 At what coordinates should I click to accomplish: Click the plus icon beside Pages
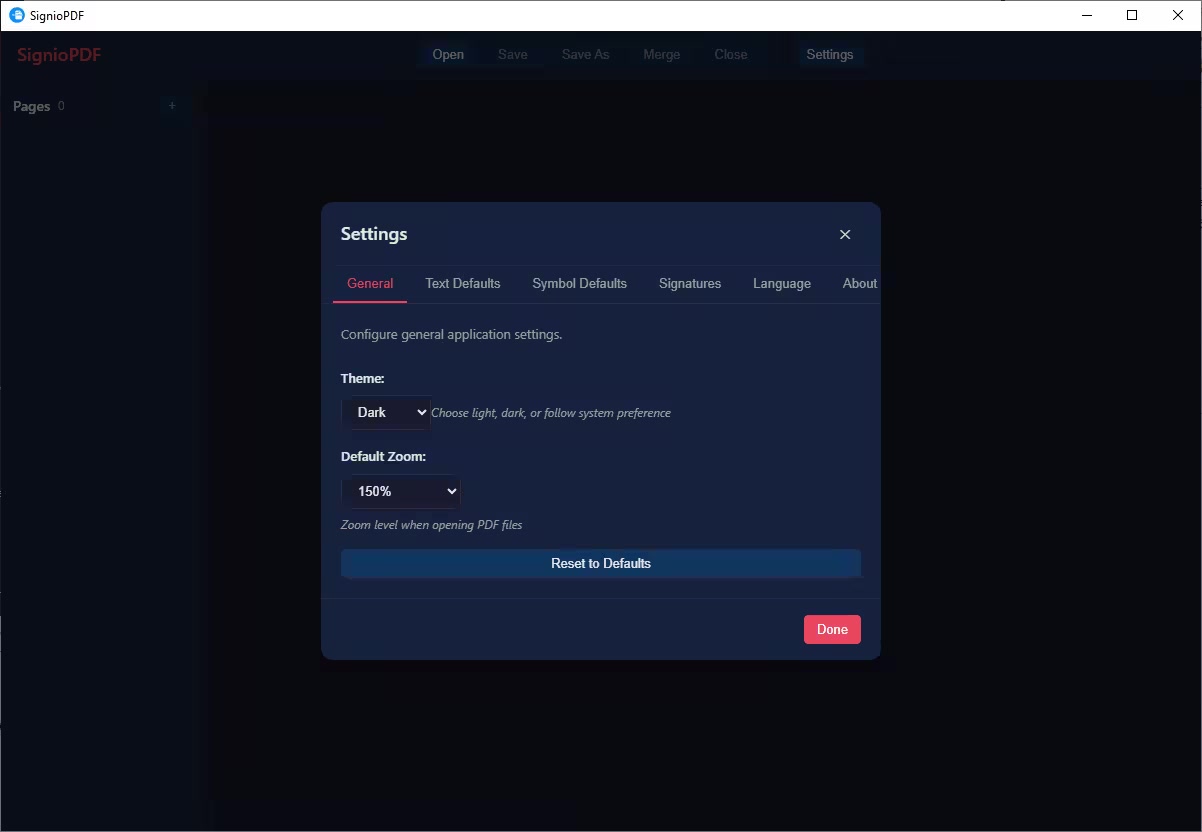pyautogui.click(x=172, y=106)
